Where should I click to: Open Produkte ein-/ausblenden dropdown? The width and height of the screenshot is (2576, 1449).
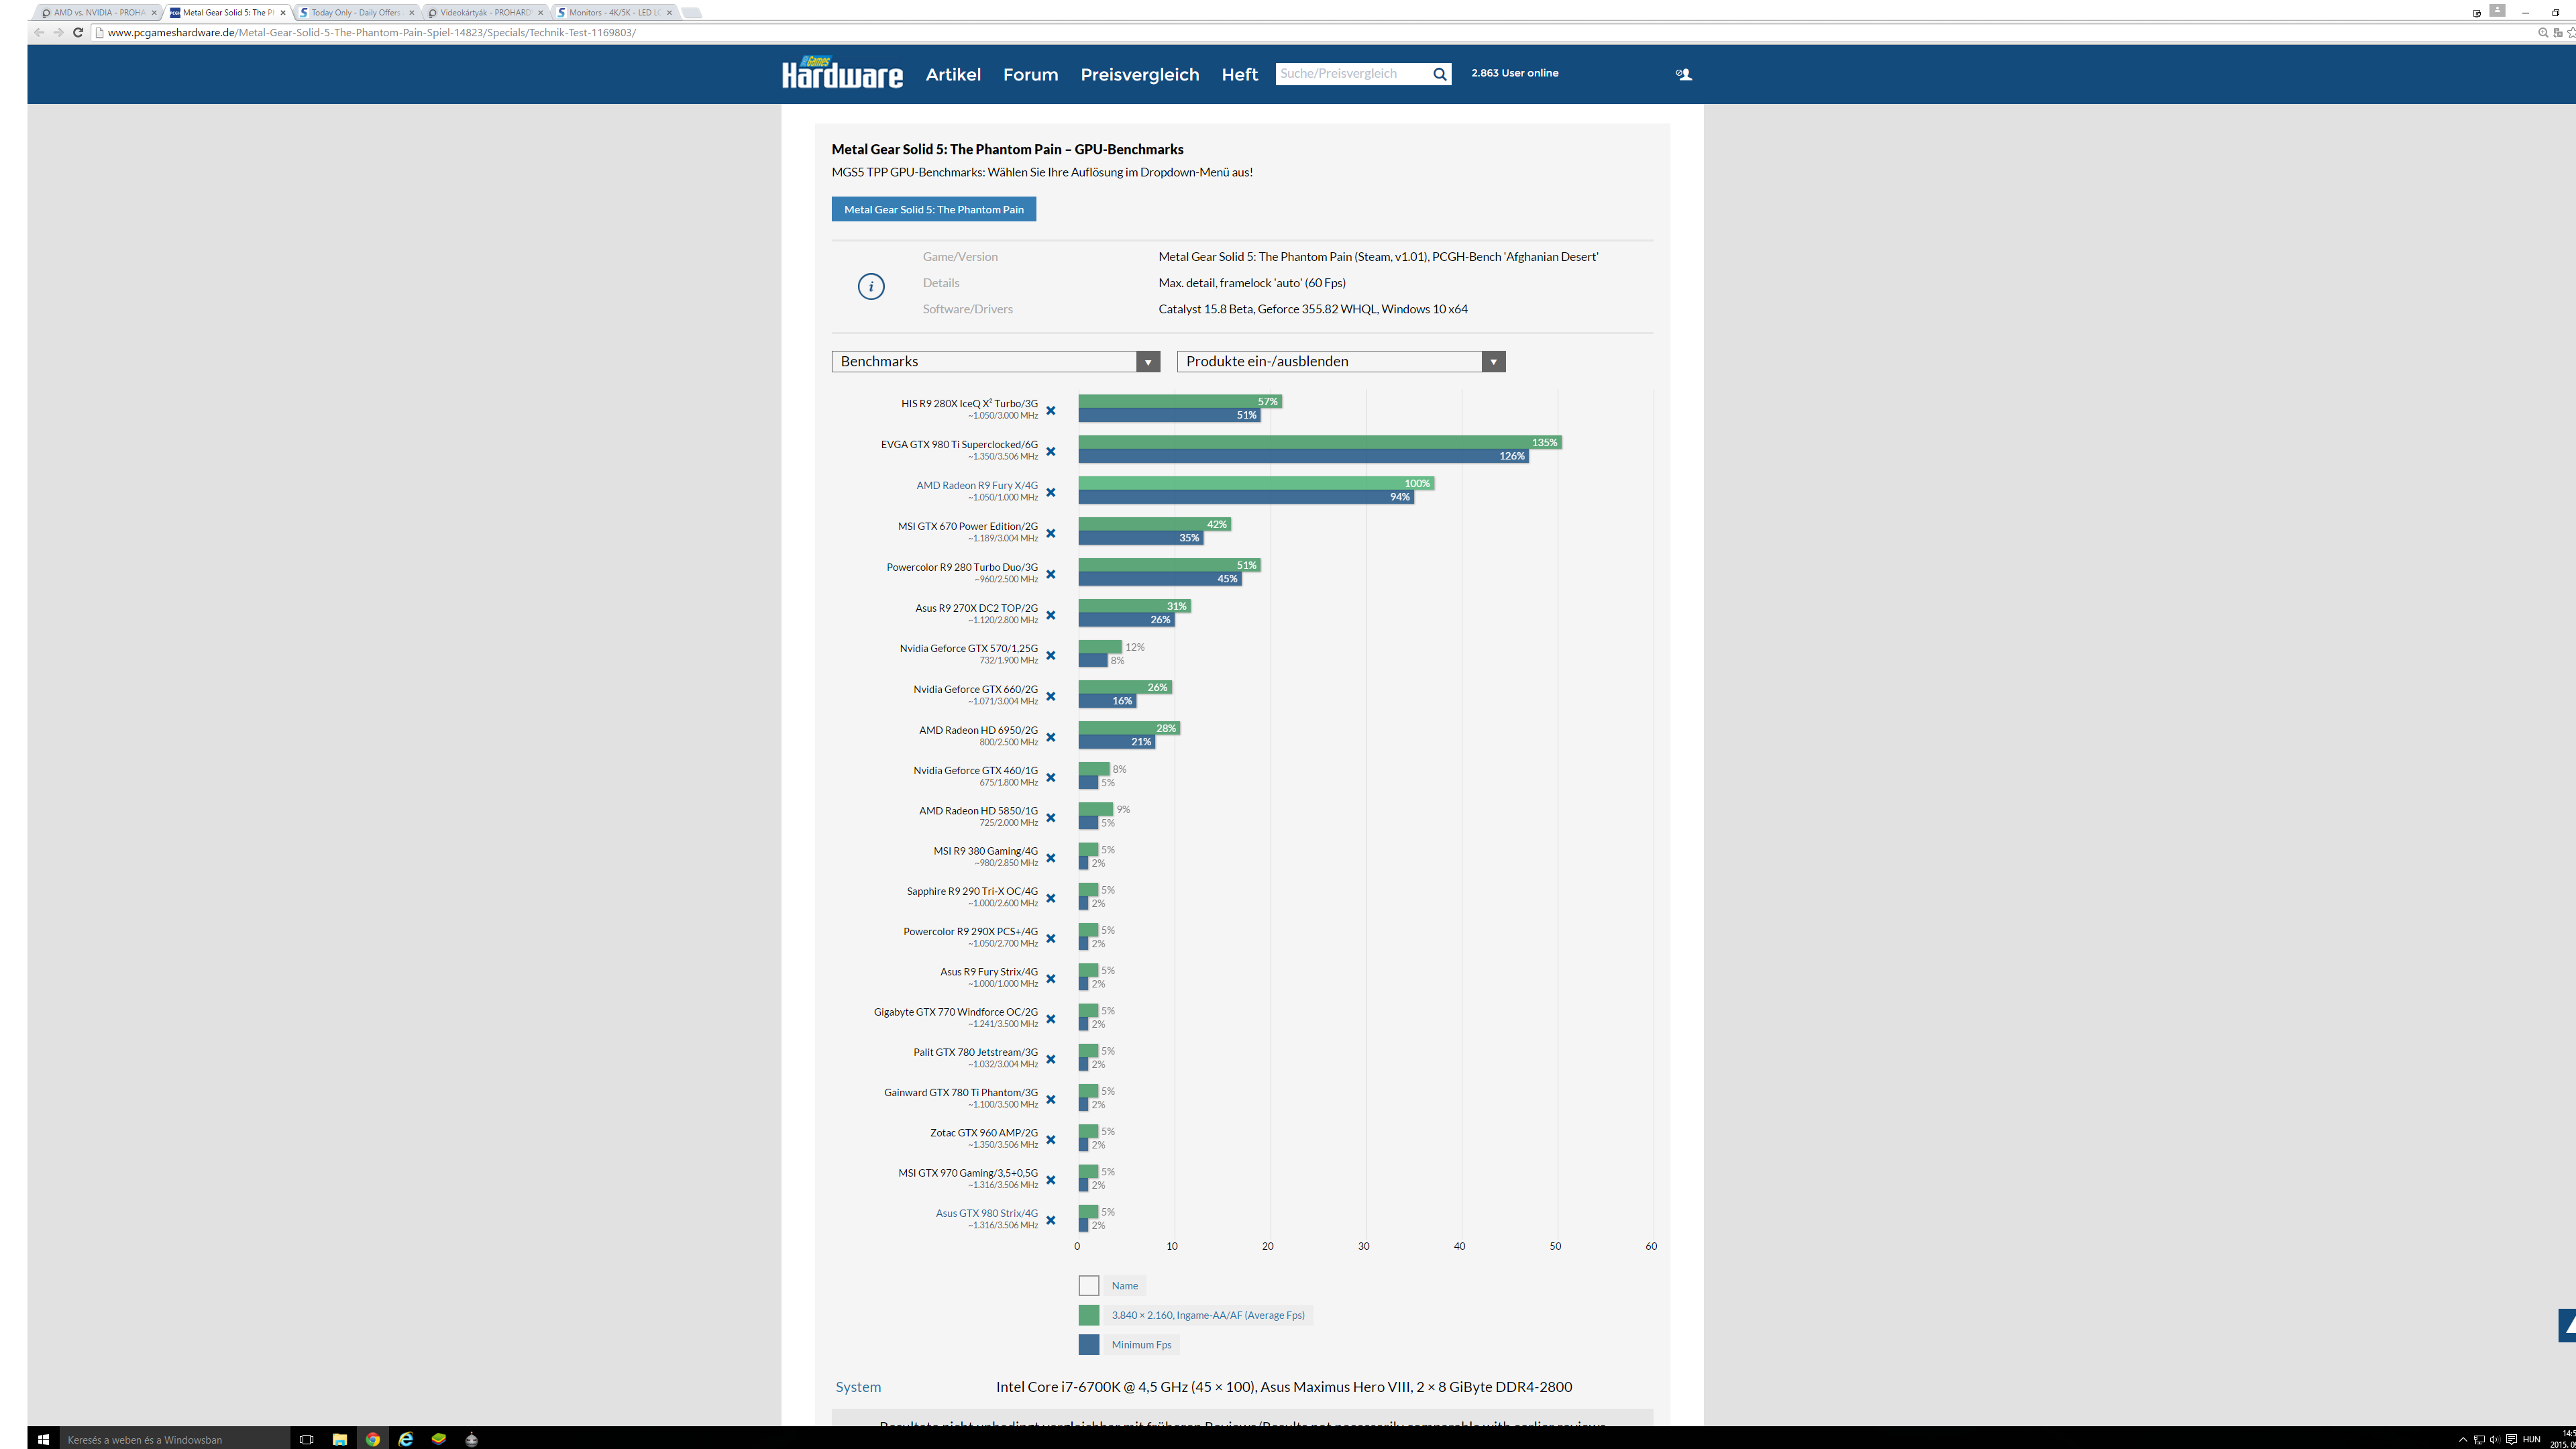[x=1341, y=361]
